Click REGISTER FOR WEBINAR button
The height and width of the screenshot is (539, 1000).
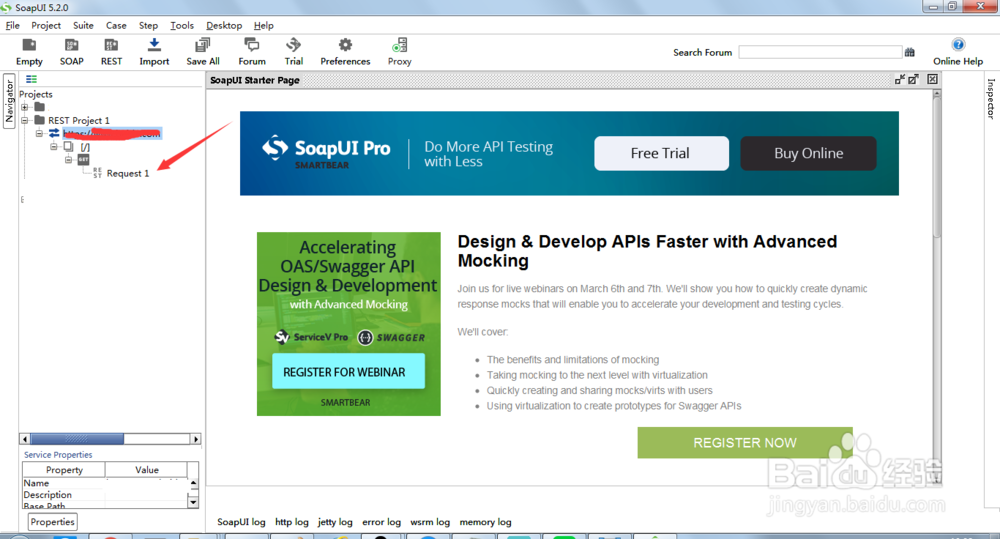[x=348, y=371]
